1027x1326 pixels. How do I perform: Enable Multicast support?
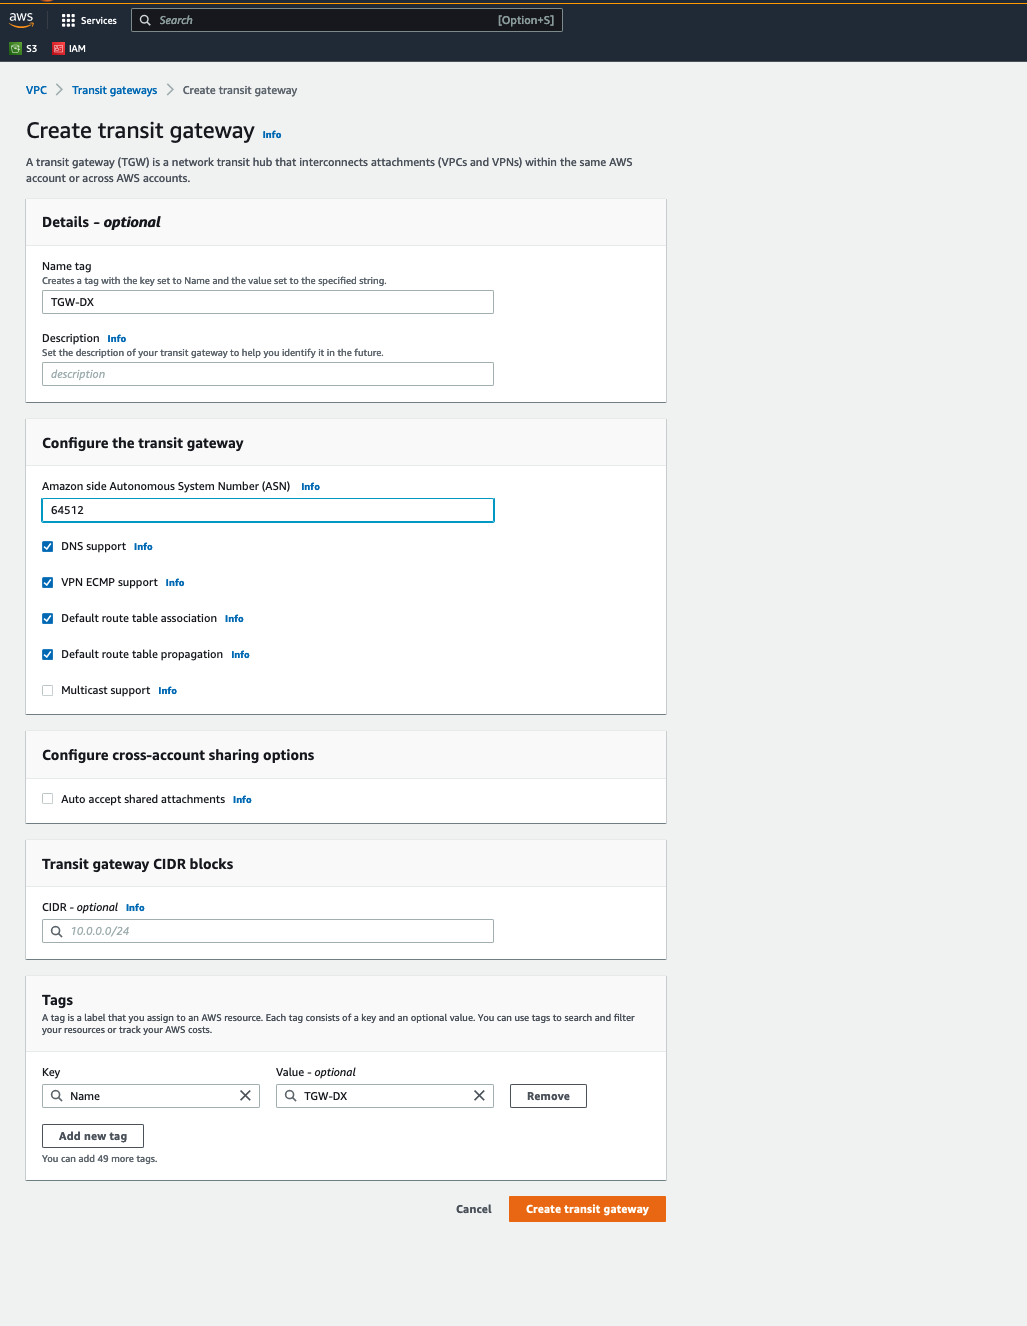coord(47,690)
